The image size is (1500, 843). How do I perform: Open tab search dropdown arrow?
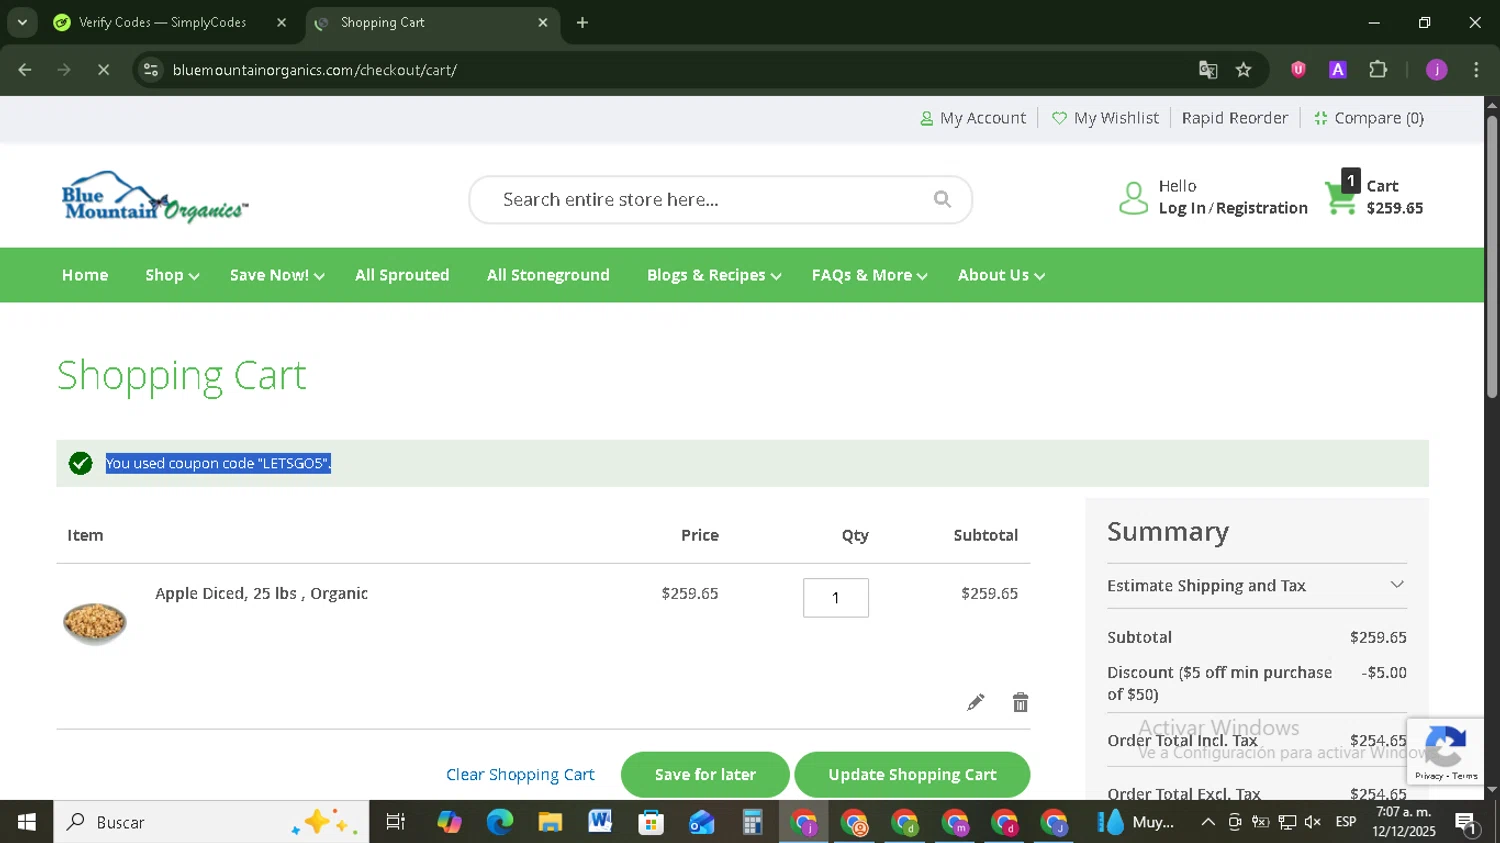[x=22, y=22]
